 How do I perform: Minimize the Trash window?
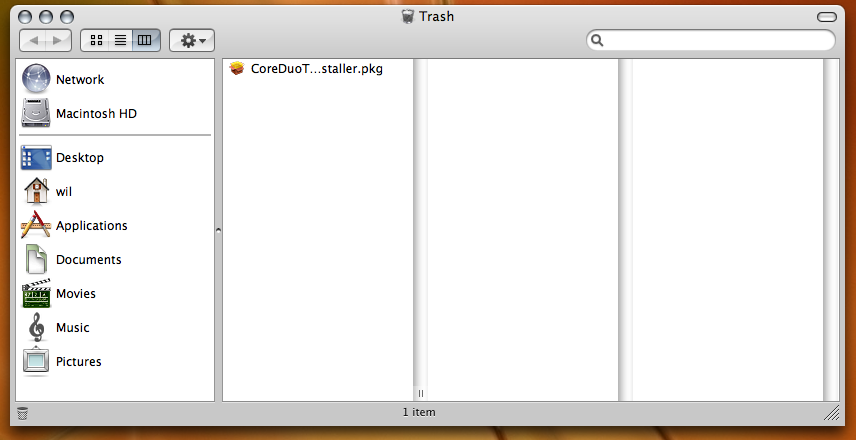[46, 17]
